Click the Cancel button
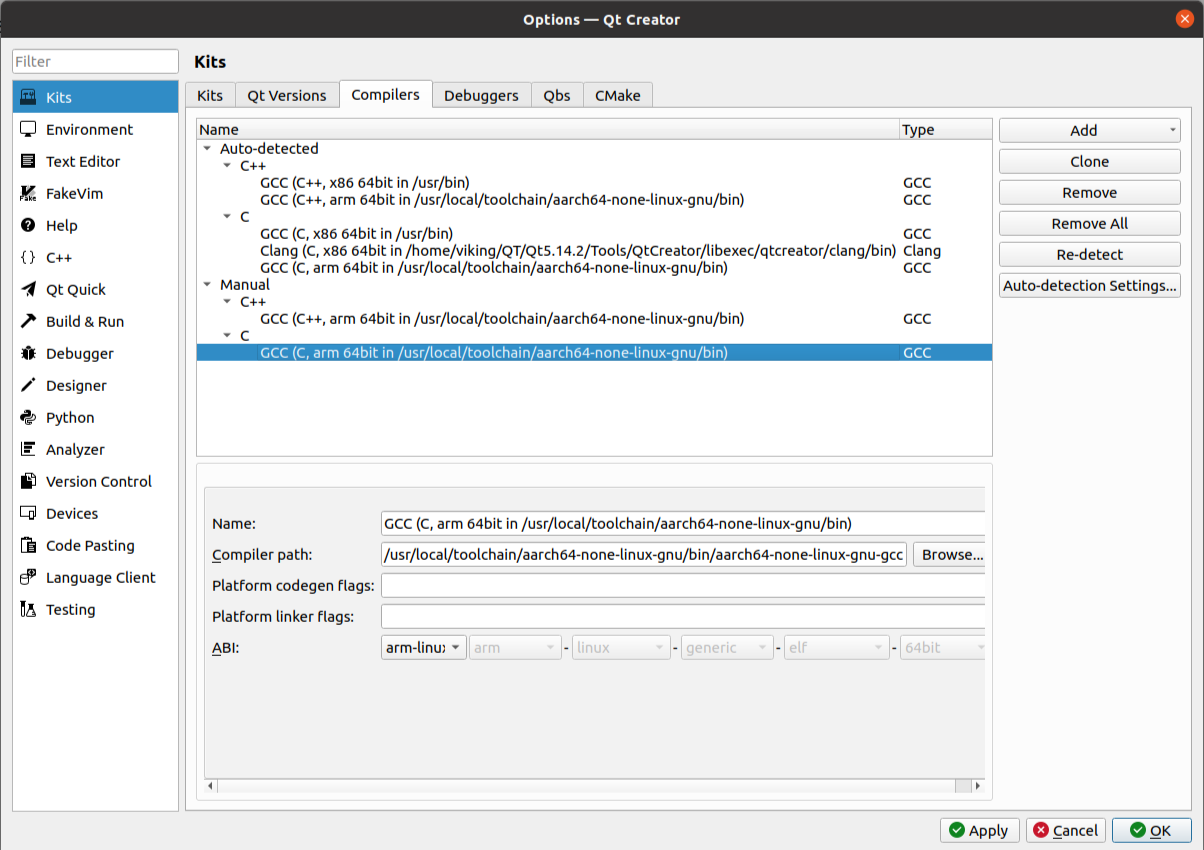The height and width of the screenshot is (850, 1204). click(1066, 830)
